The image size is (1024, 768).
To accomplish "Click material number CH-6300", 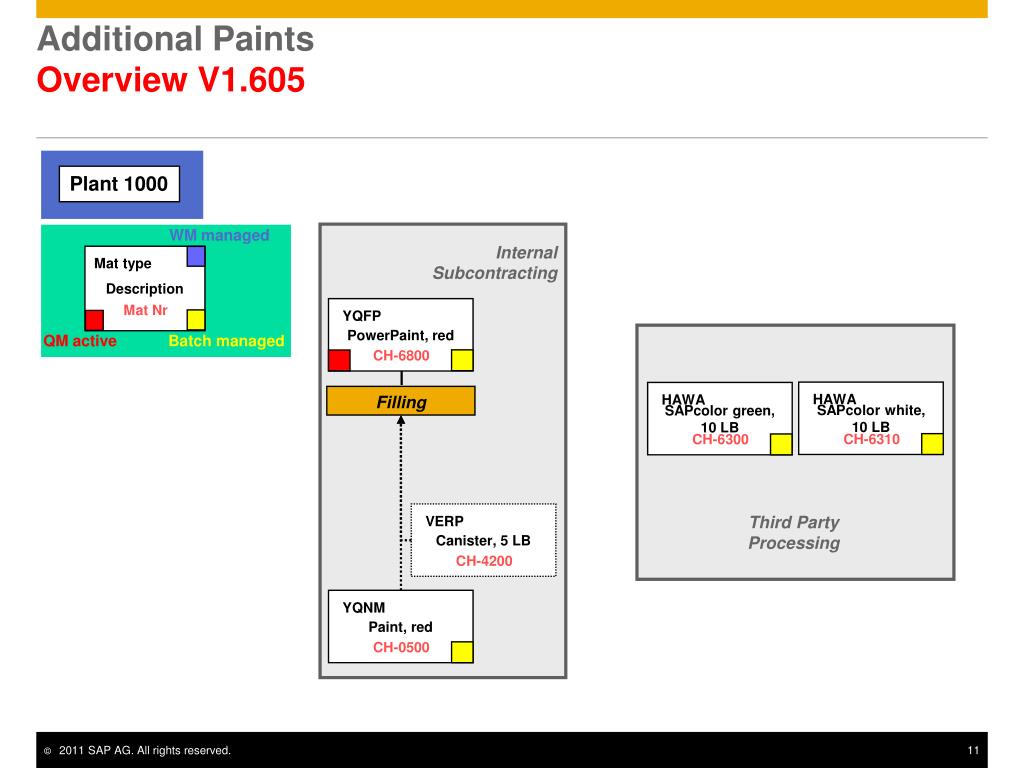I will tap(720, 440).
